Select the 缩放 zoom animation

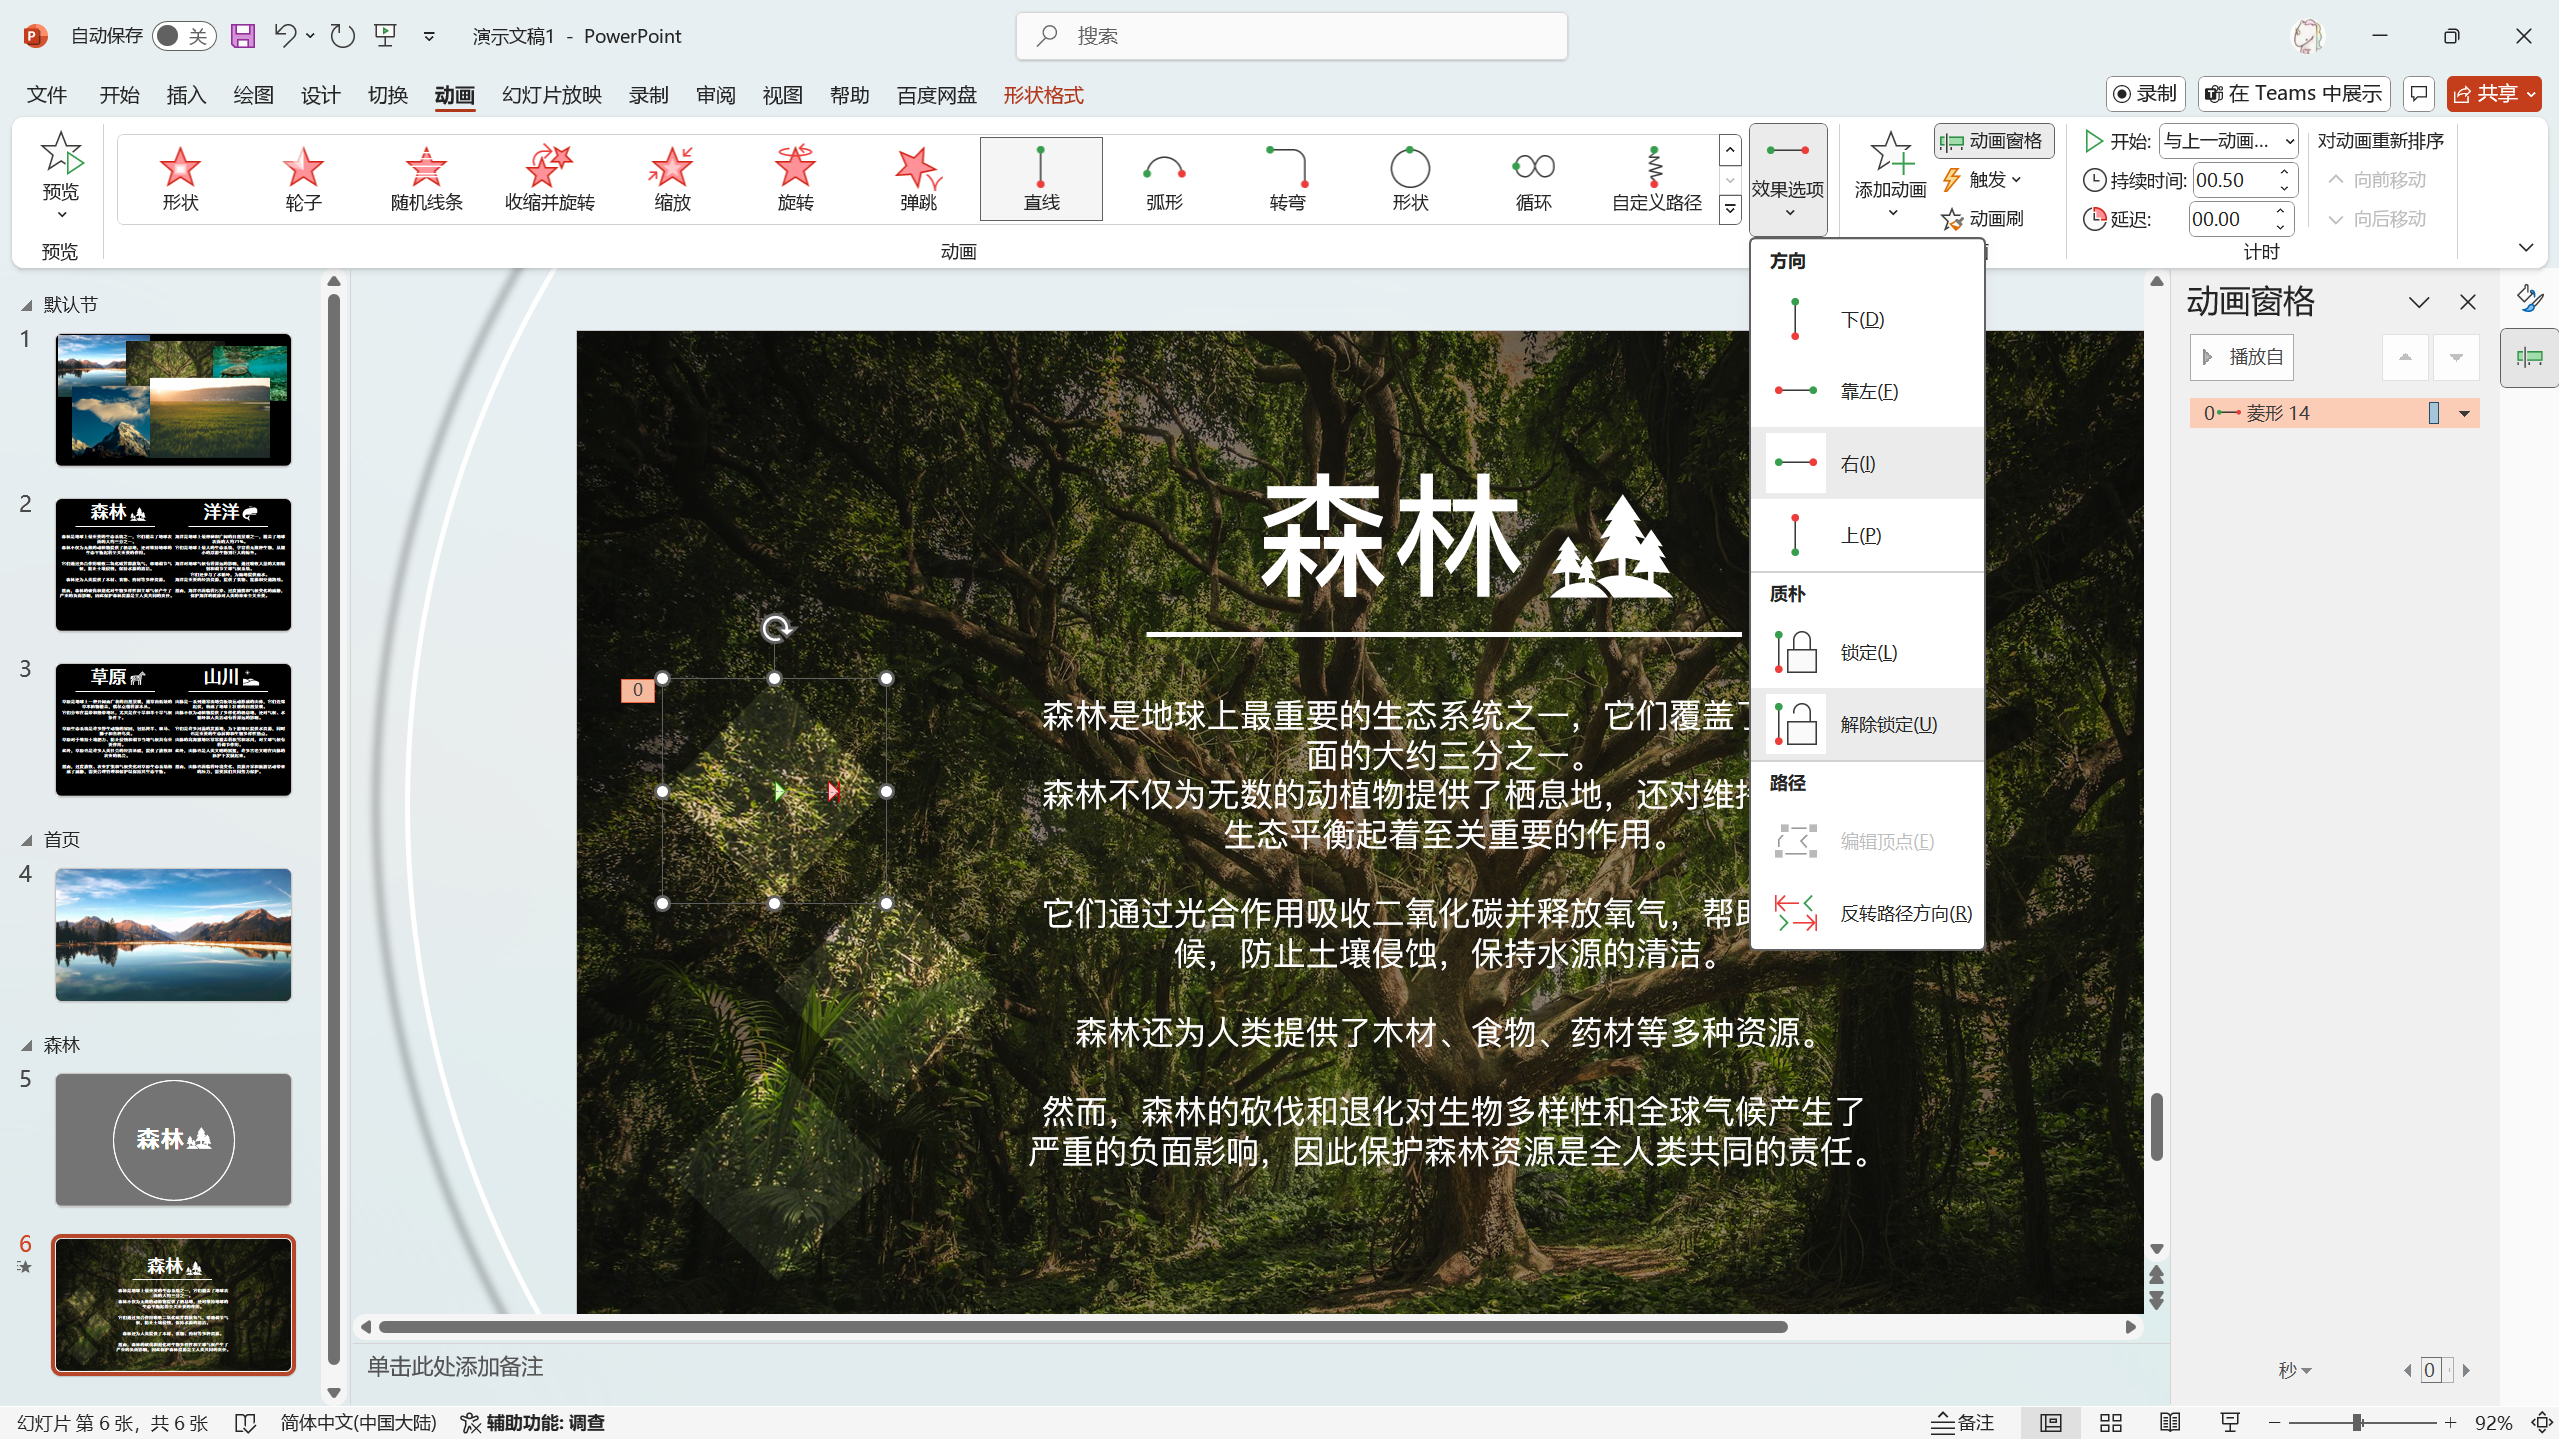pyautogui.click(x=672, y=179)
